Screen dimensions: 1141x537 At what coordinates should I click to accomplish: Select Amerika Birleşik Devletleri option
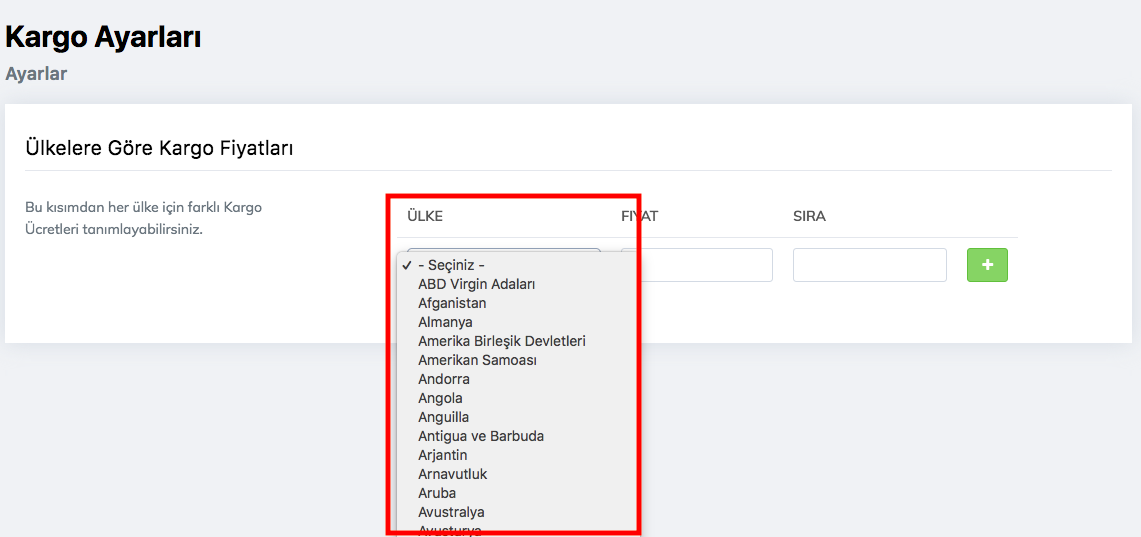[501, 341]
